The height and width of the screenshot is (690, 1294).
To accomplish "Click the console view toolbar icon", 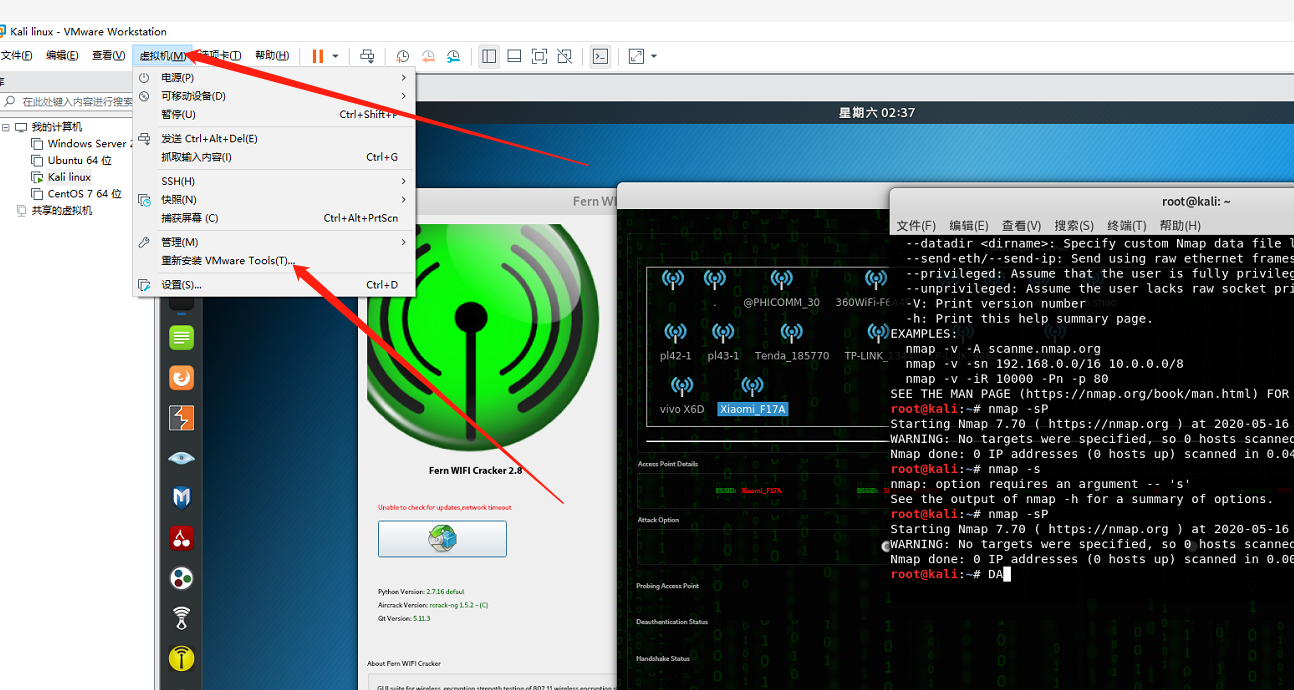I will [600, 56].
